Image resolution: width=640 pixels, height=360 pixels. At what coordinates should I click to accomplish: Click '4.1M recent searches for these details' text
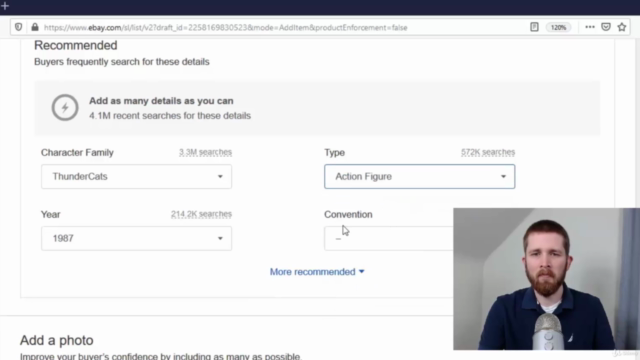170,116
